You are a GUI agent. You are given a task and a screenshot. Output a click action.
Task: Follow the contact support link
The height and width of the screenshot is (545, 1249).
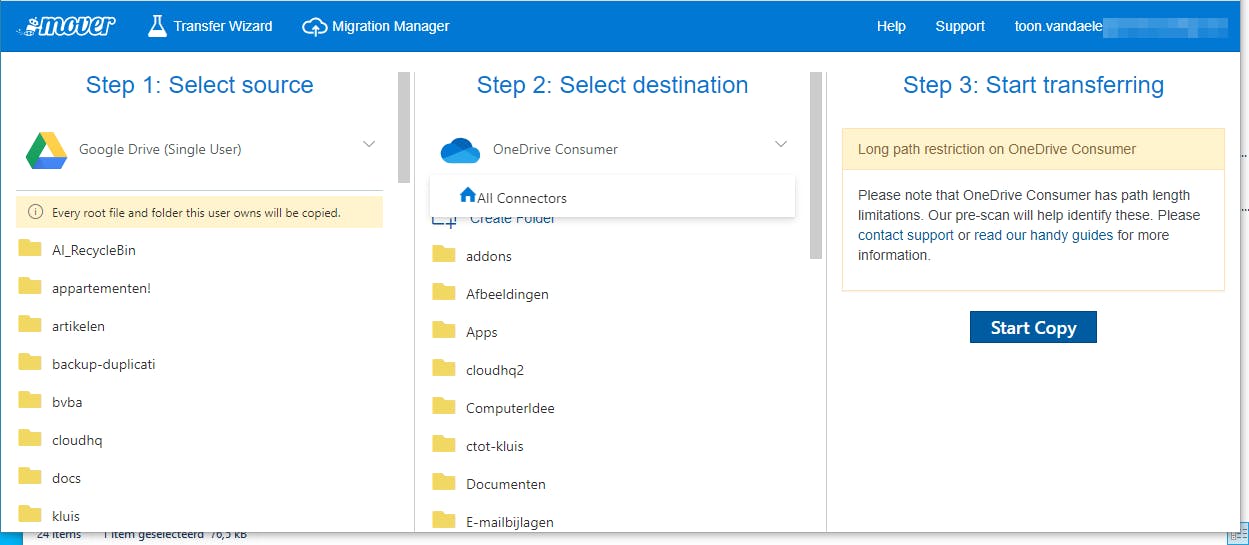[x=906, y=236]
